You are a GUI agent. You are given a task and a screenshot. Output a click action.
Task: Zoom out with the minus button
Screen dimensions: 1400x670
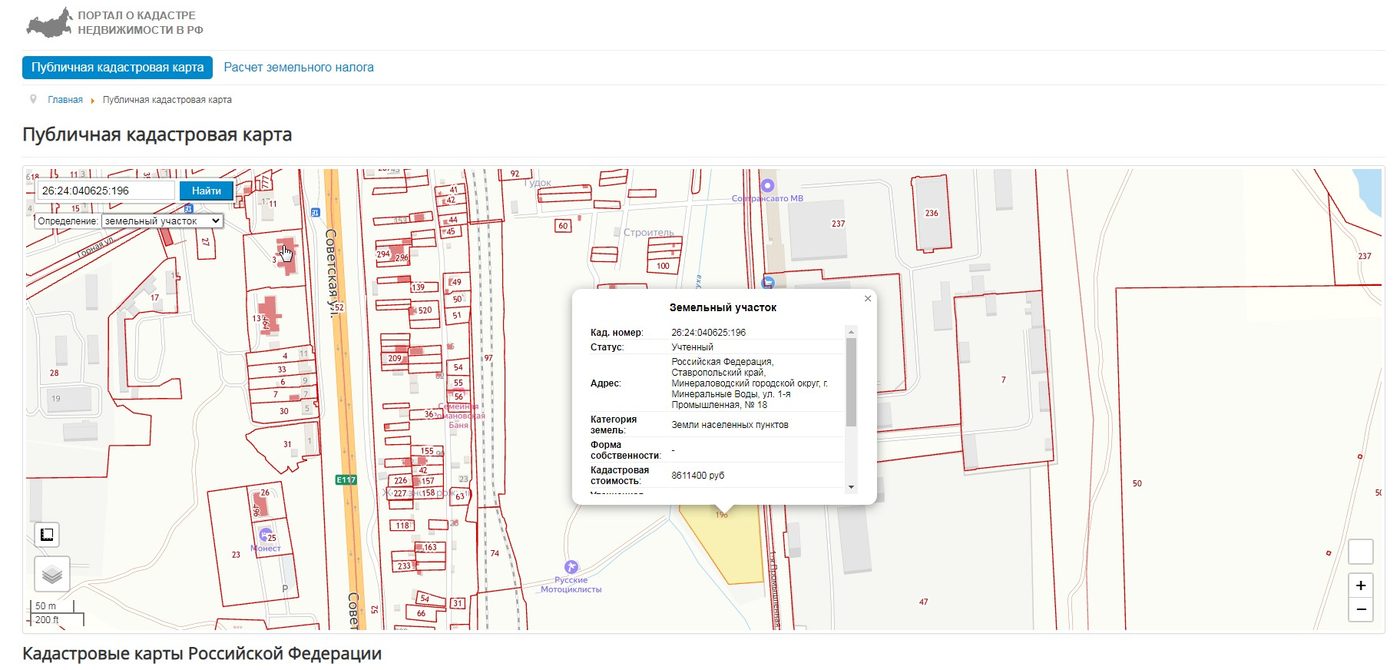pyautogui.click(x=1360, y=609)
